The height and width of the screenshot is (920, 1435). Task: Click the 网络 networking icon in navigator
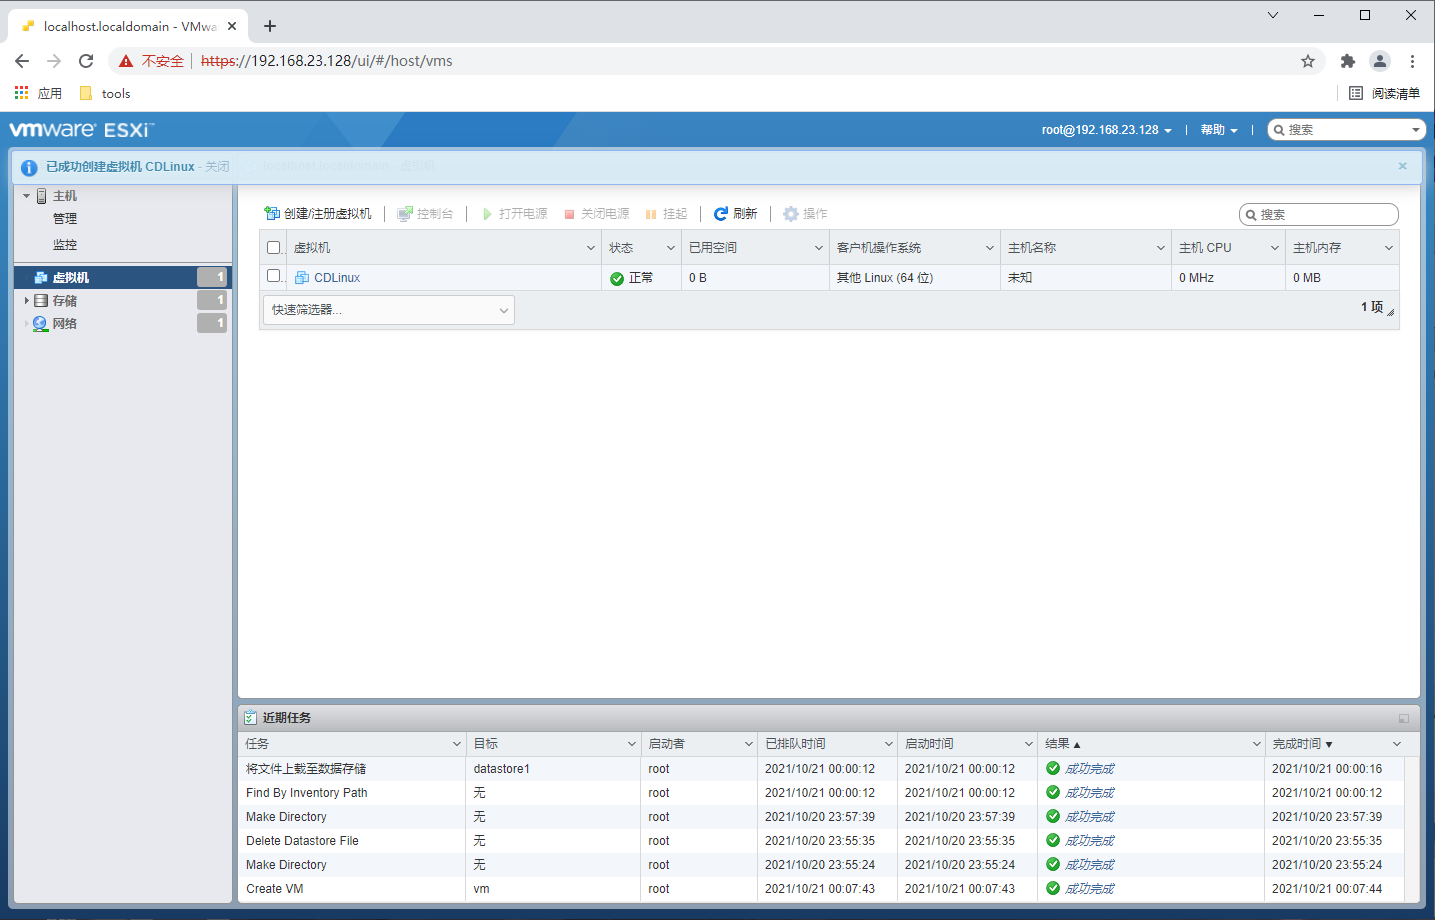coord(40,324)
